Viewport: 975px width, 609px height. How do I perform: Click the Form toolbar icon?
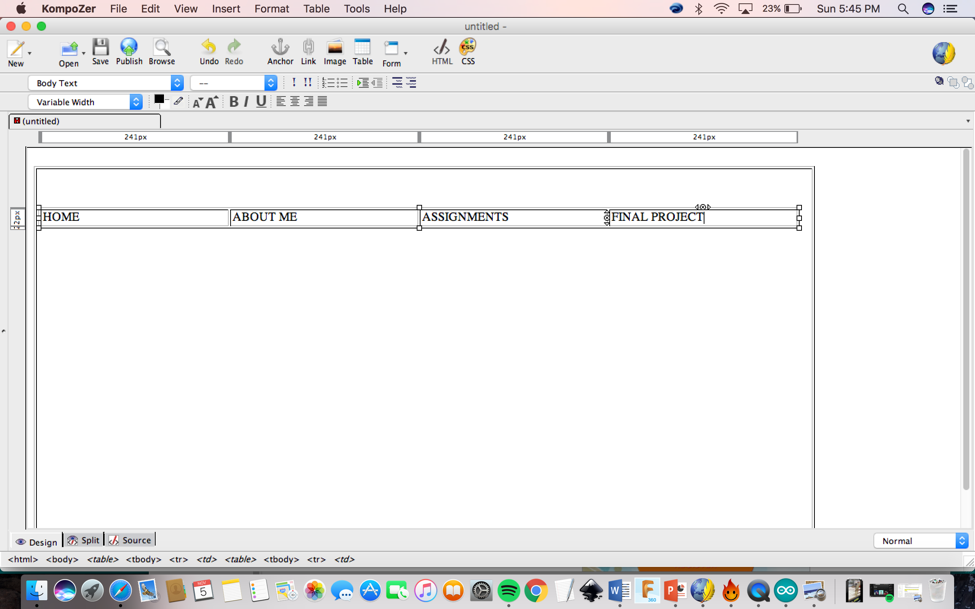point(391,49)
